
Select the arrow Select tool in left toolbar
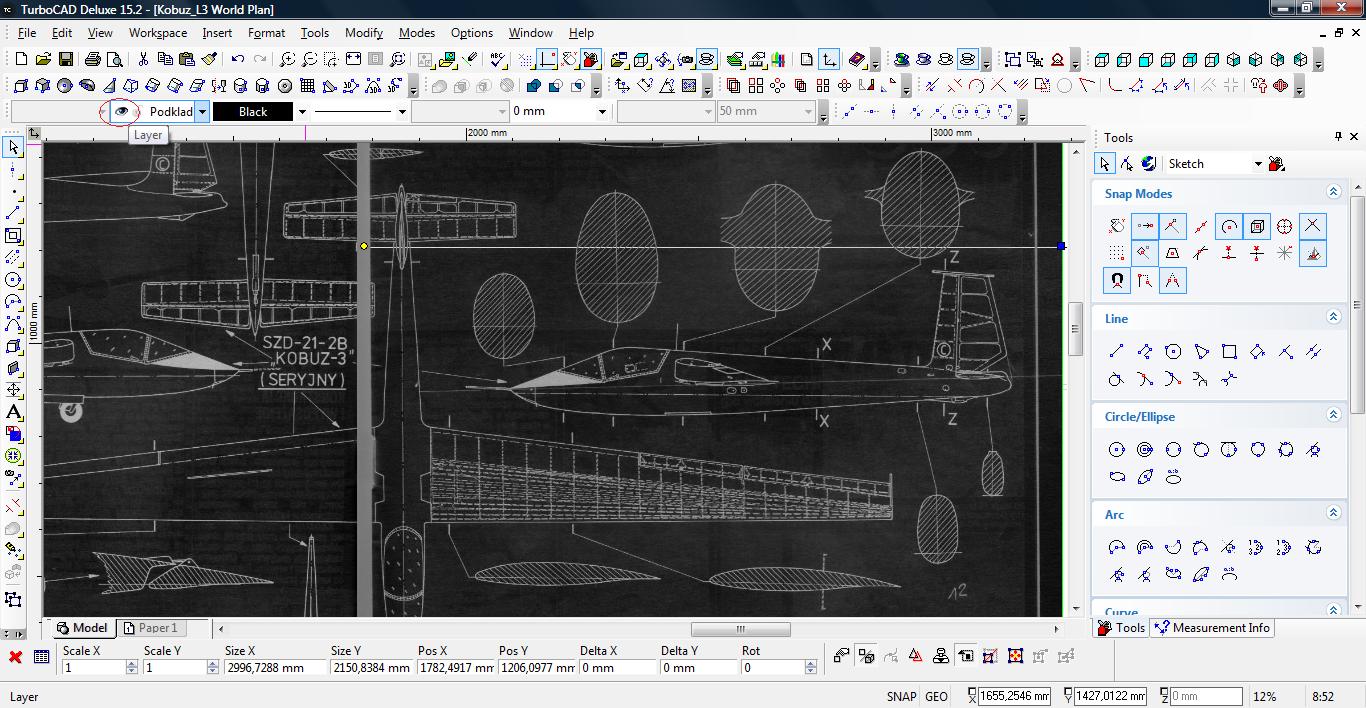pos(13,147)
